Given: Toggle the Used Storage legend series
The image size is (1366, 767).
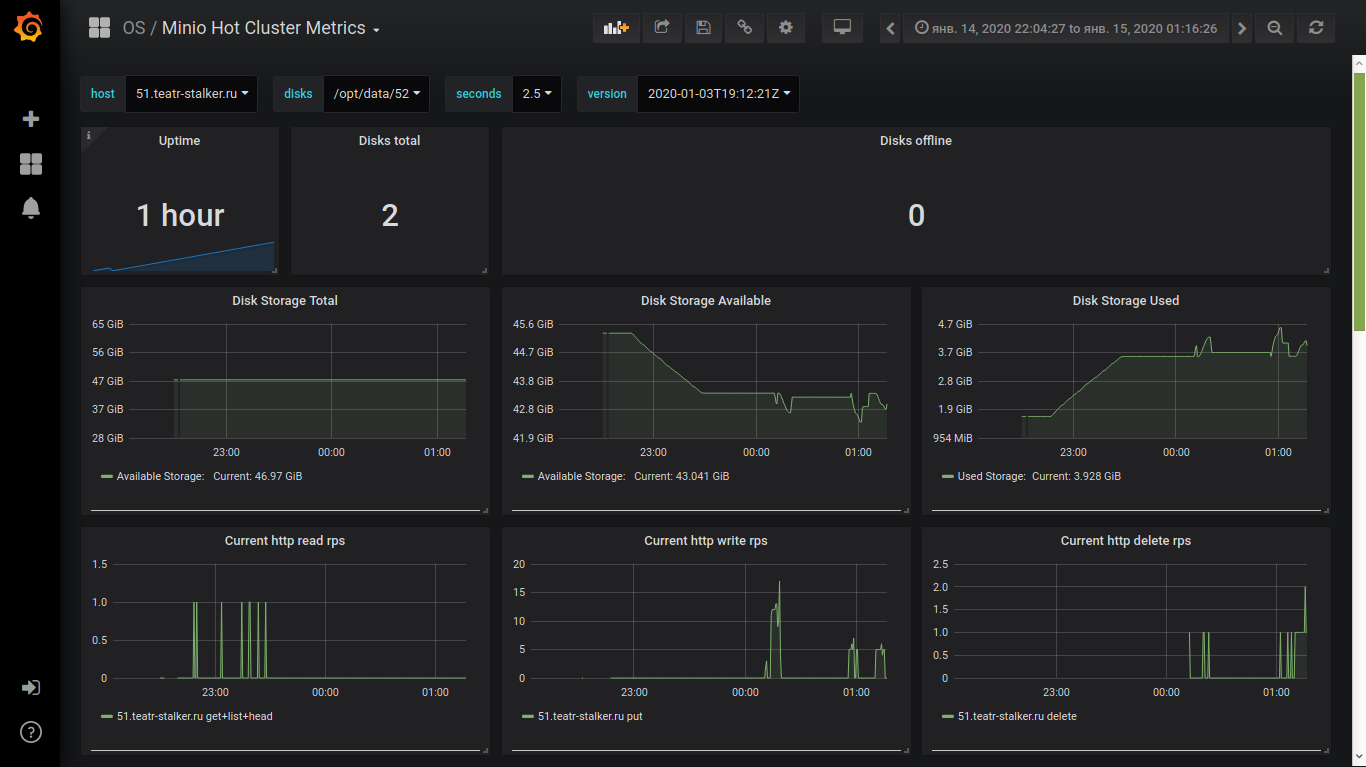Looking at the screenshot, I should point(990,477).
